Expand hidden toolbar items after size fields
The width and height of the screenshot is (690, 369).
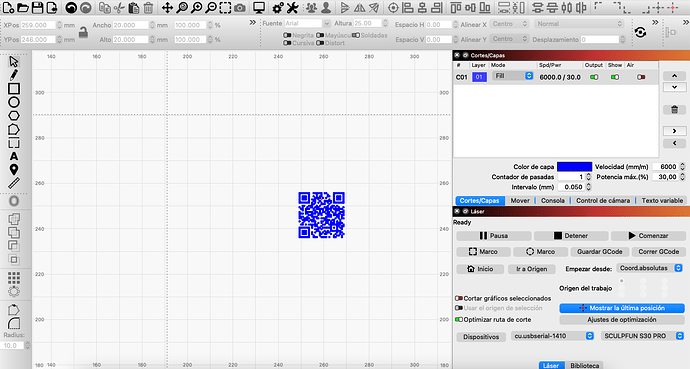click(253, 22)
